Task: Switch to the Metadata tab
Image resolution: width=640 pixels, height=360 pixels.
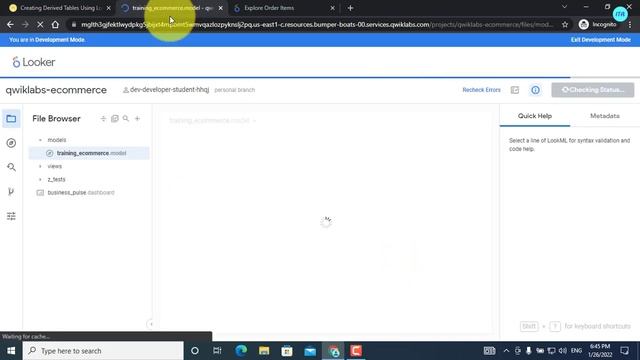Action: click(605, 116)
